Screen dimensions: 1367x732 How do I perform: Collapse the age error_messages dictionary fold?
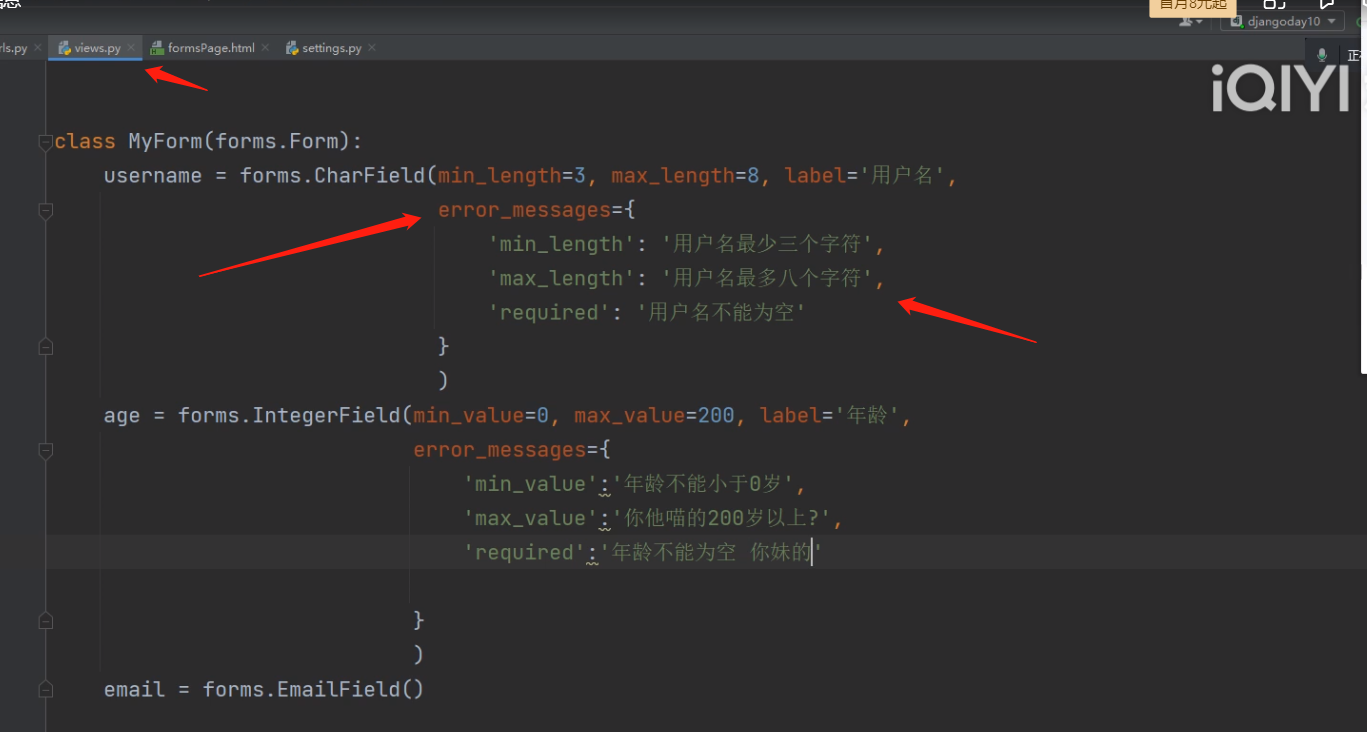(x=45, y=450)
